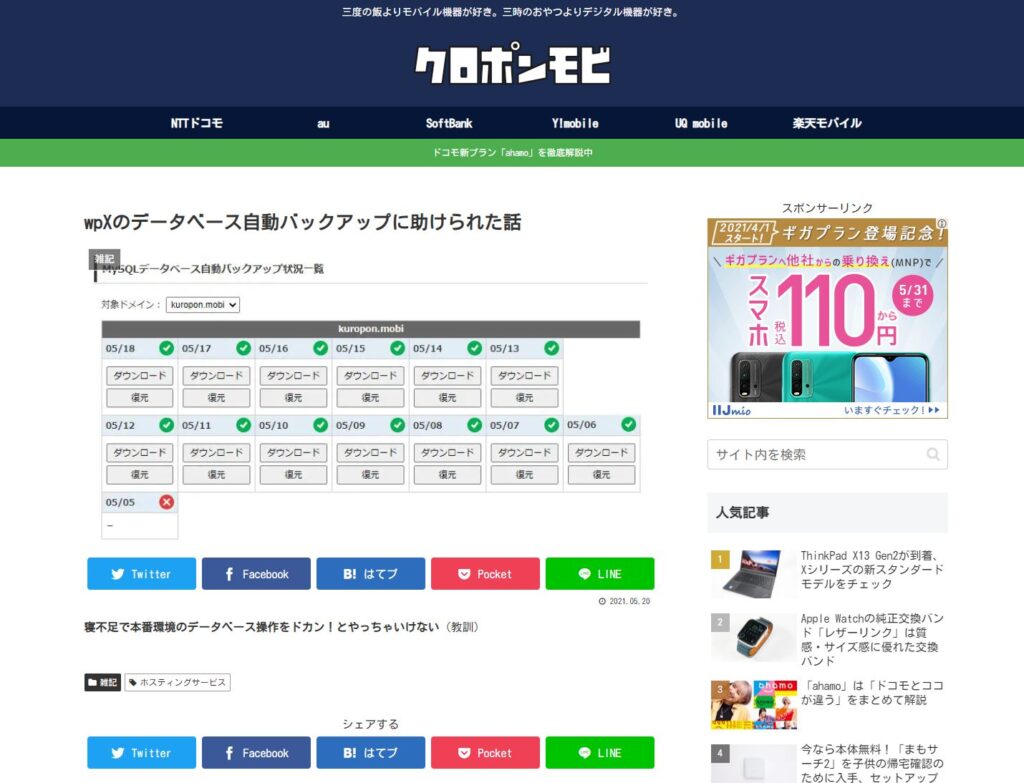The image size is (1024, 783).
Task: Save to Pocket under the シェアする heading
Action: click(x=485, y=752)
